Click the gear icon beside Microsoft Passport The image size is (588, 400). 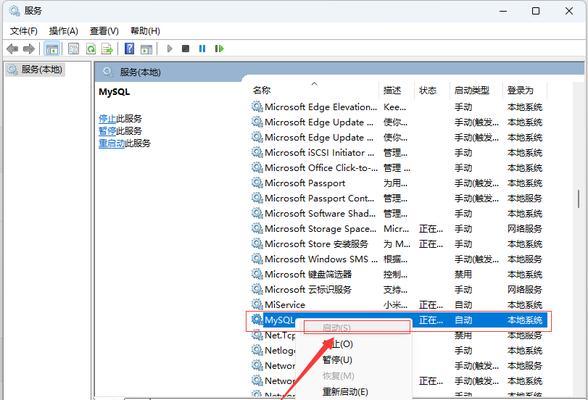257,183
